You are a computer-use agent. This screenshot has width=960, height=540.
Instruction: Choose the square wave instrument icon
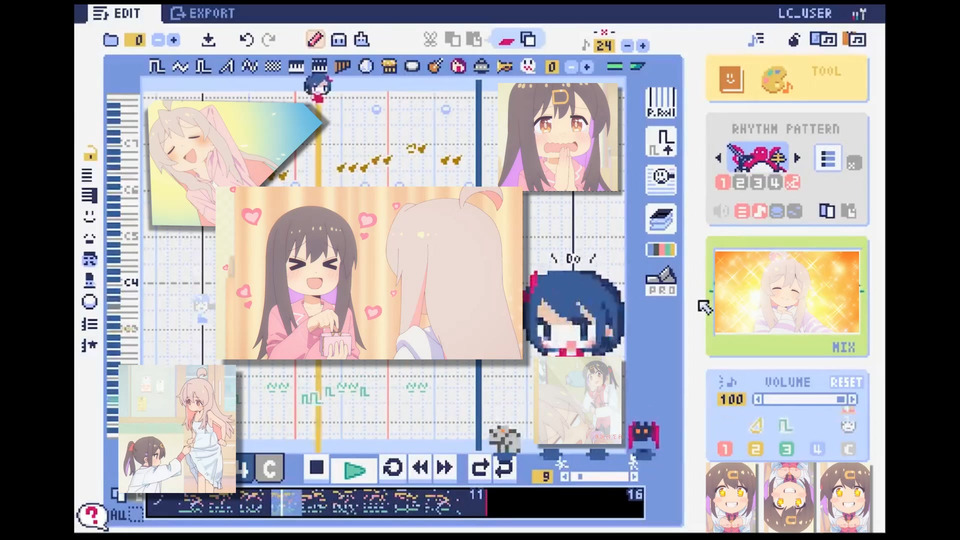[x=157, y=66]
